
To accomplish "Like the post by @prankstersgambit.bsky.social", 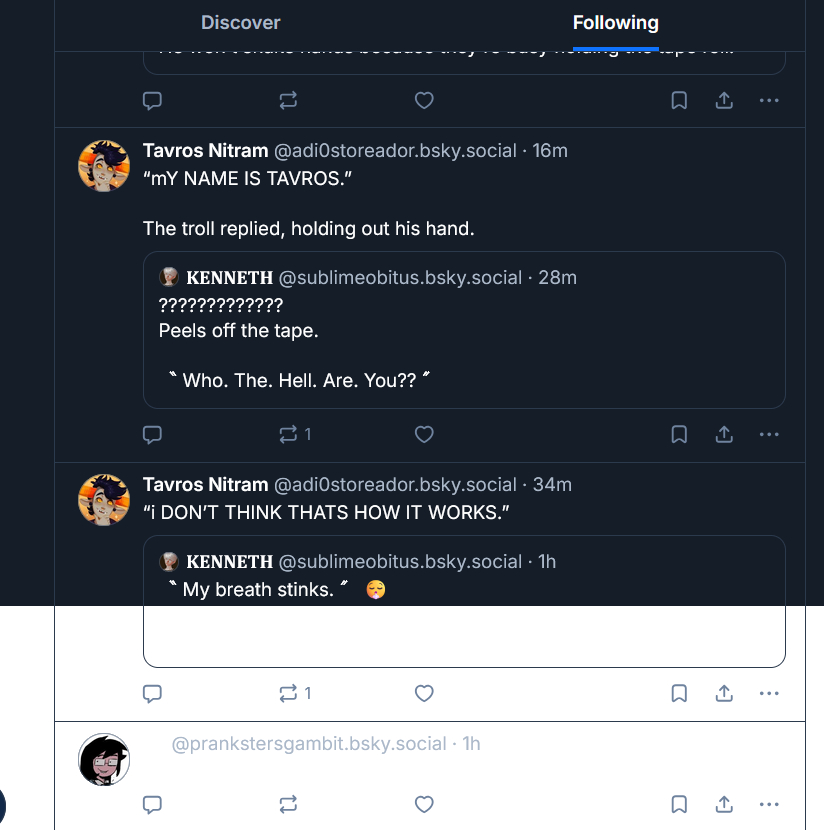I will pos(424,804).
